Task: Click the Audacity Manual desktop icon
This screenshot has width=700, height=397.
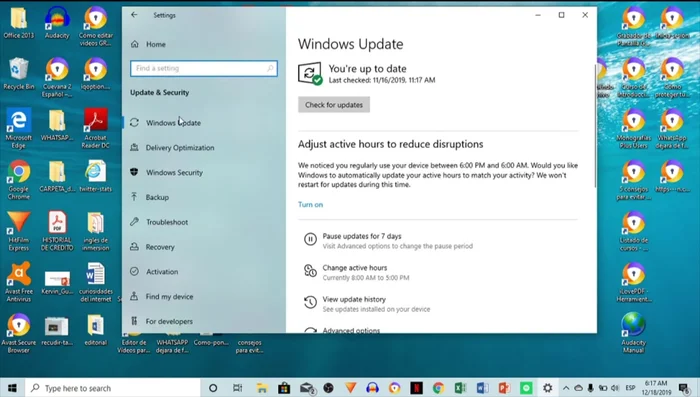Action: point(633,334)
